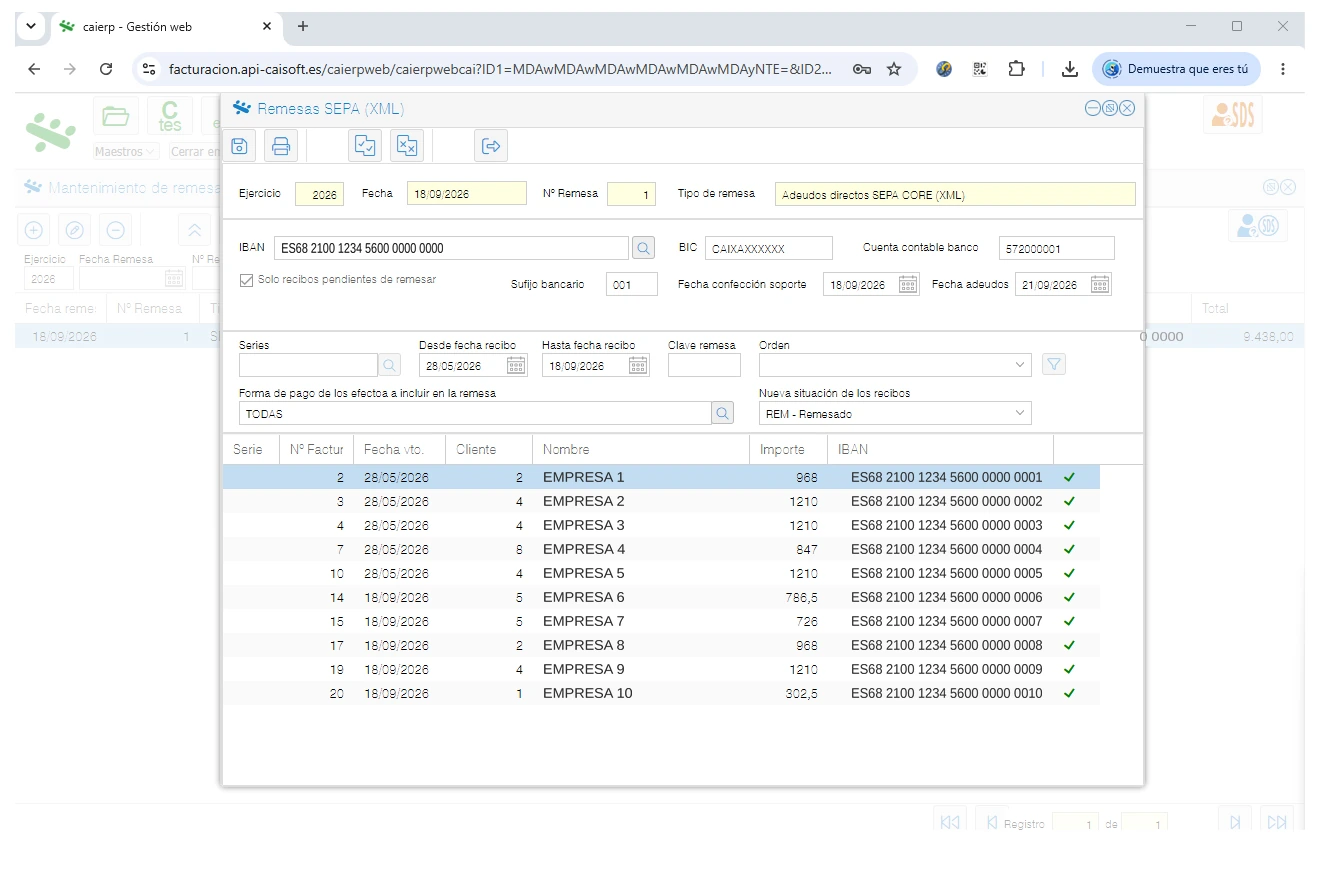This screenshot has width=1341, height=874.
Task: Open browser tab search chevron
Action: [x=30, y=26]
